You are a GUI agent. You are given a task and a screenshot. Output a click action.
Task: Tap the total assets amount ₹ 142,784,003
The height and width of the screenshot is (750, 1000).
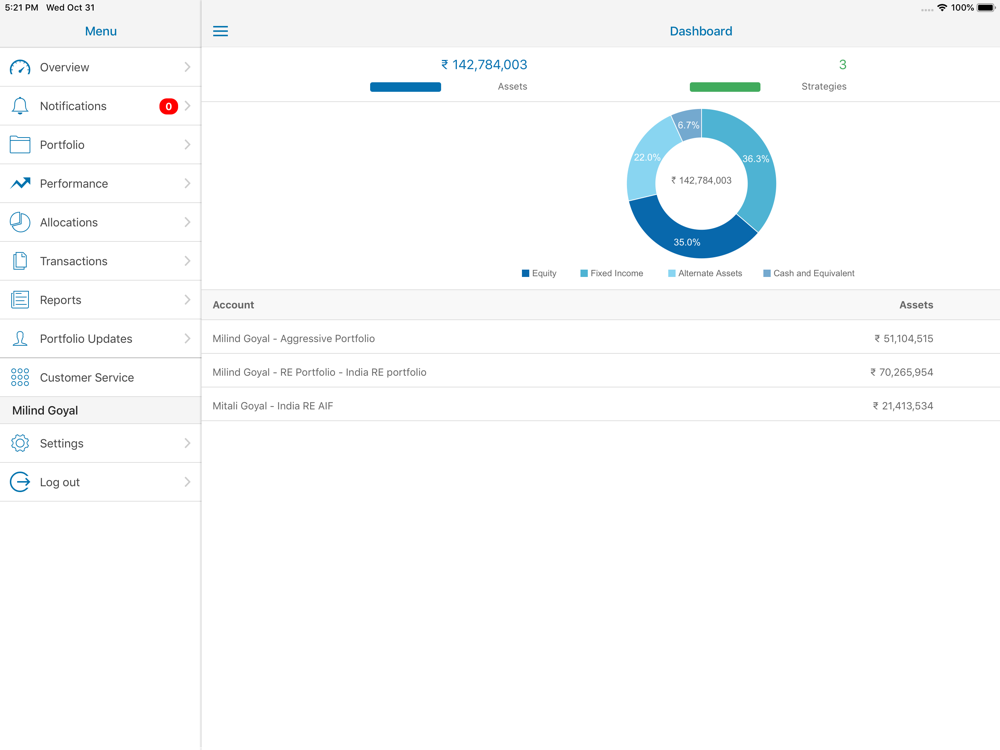click(484, 64)
